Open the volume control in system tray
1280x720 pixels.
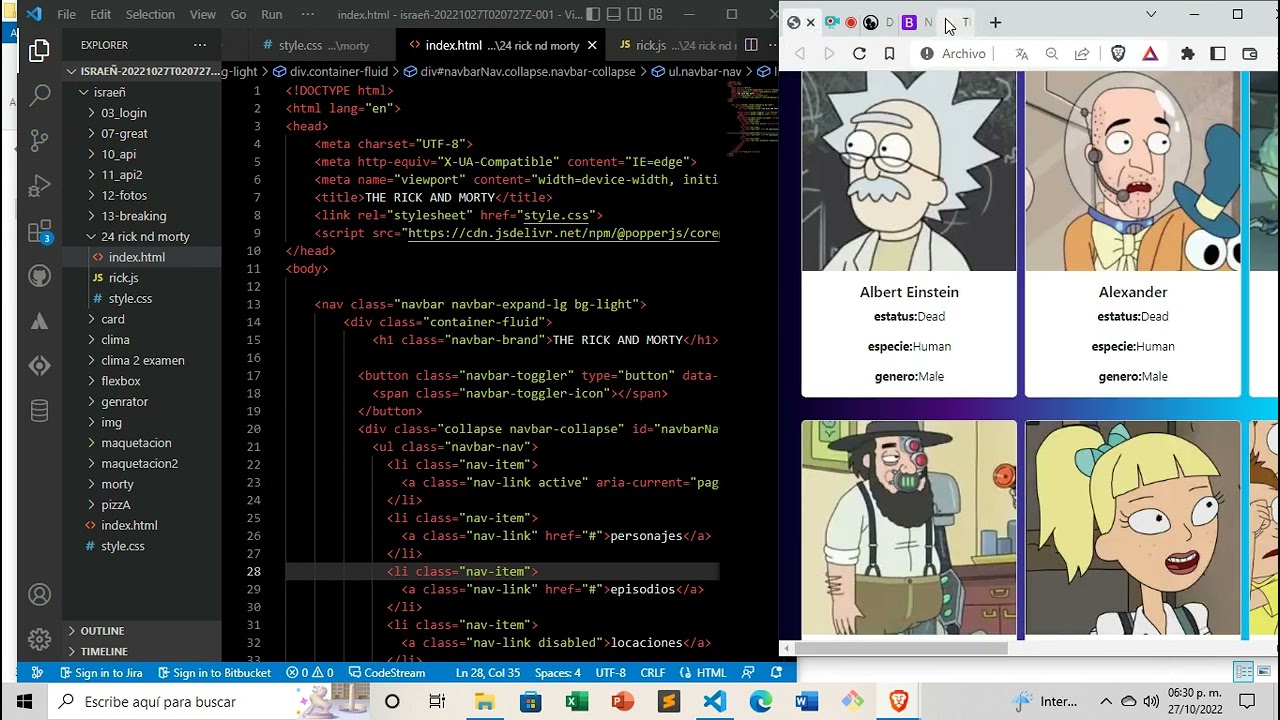click(1150, 702)
